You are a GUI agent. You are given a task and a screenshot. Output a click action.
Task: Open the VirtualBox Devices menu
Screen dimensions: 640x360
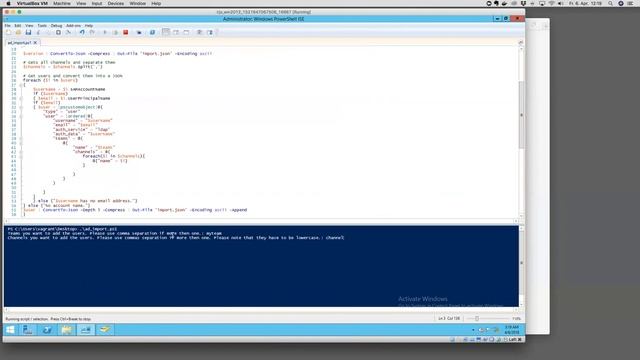pyautogui.click(x=116, y=3)
